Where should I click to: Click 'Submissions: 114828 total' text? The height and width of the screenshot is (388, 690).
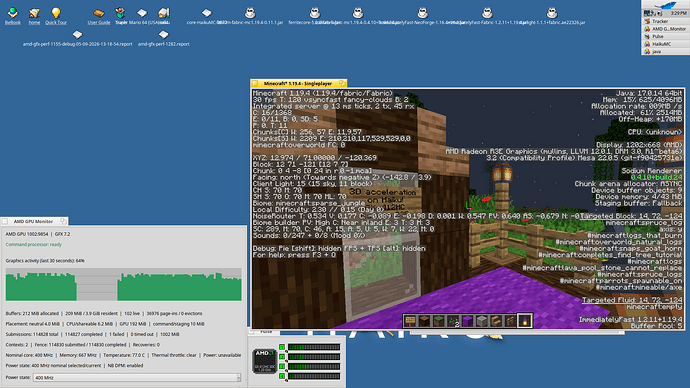pos(32,334)
